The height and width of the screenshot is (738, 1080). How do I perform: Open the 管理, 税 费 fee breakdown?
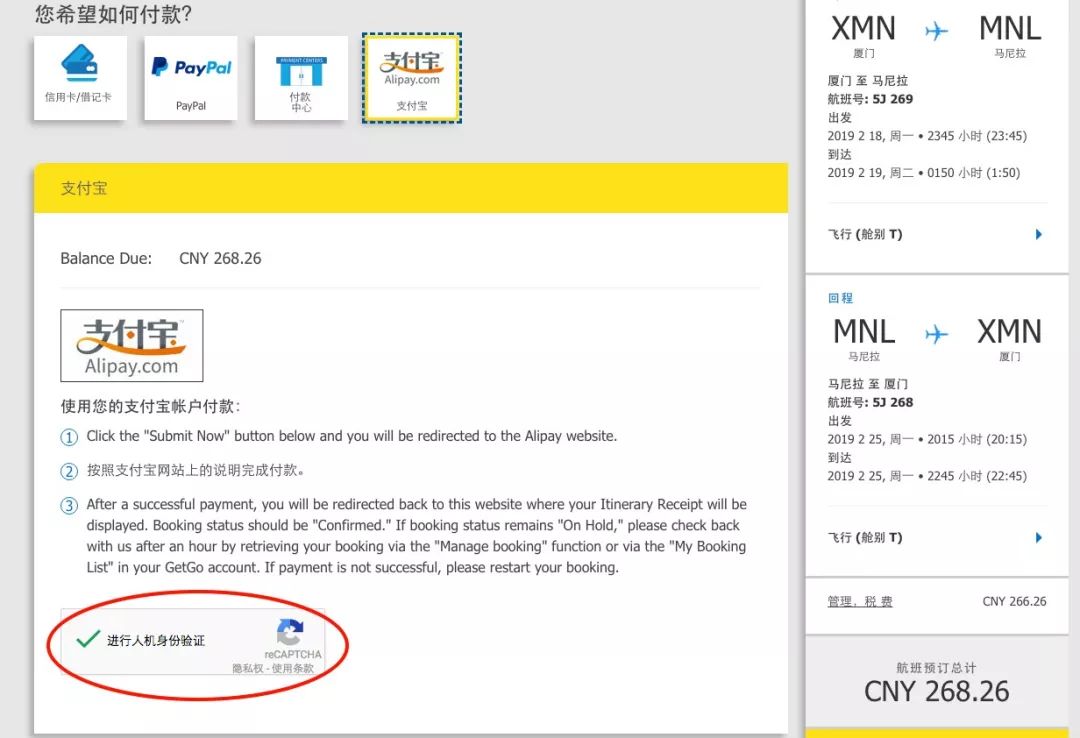[860, 602]
